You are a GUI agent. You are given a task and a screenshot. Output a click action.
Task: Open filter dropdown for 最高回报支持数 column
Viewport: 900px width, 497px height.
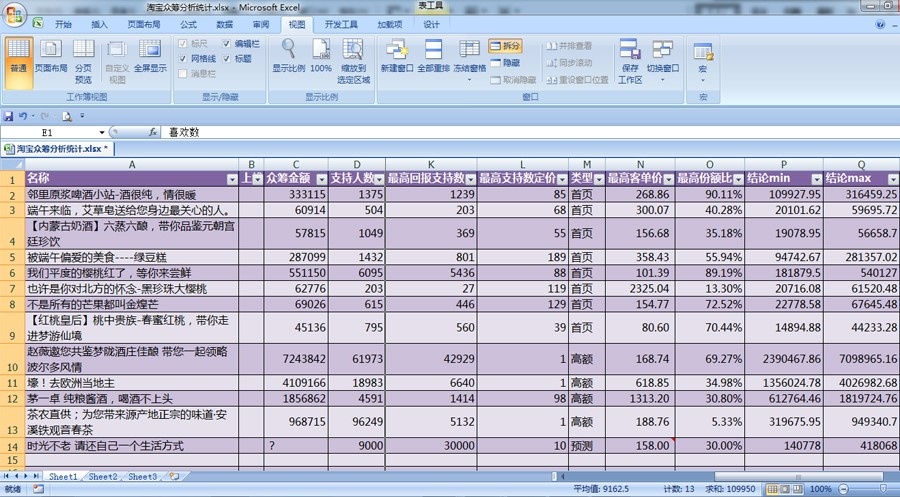click(x=471, y=180)
